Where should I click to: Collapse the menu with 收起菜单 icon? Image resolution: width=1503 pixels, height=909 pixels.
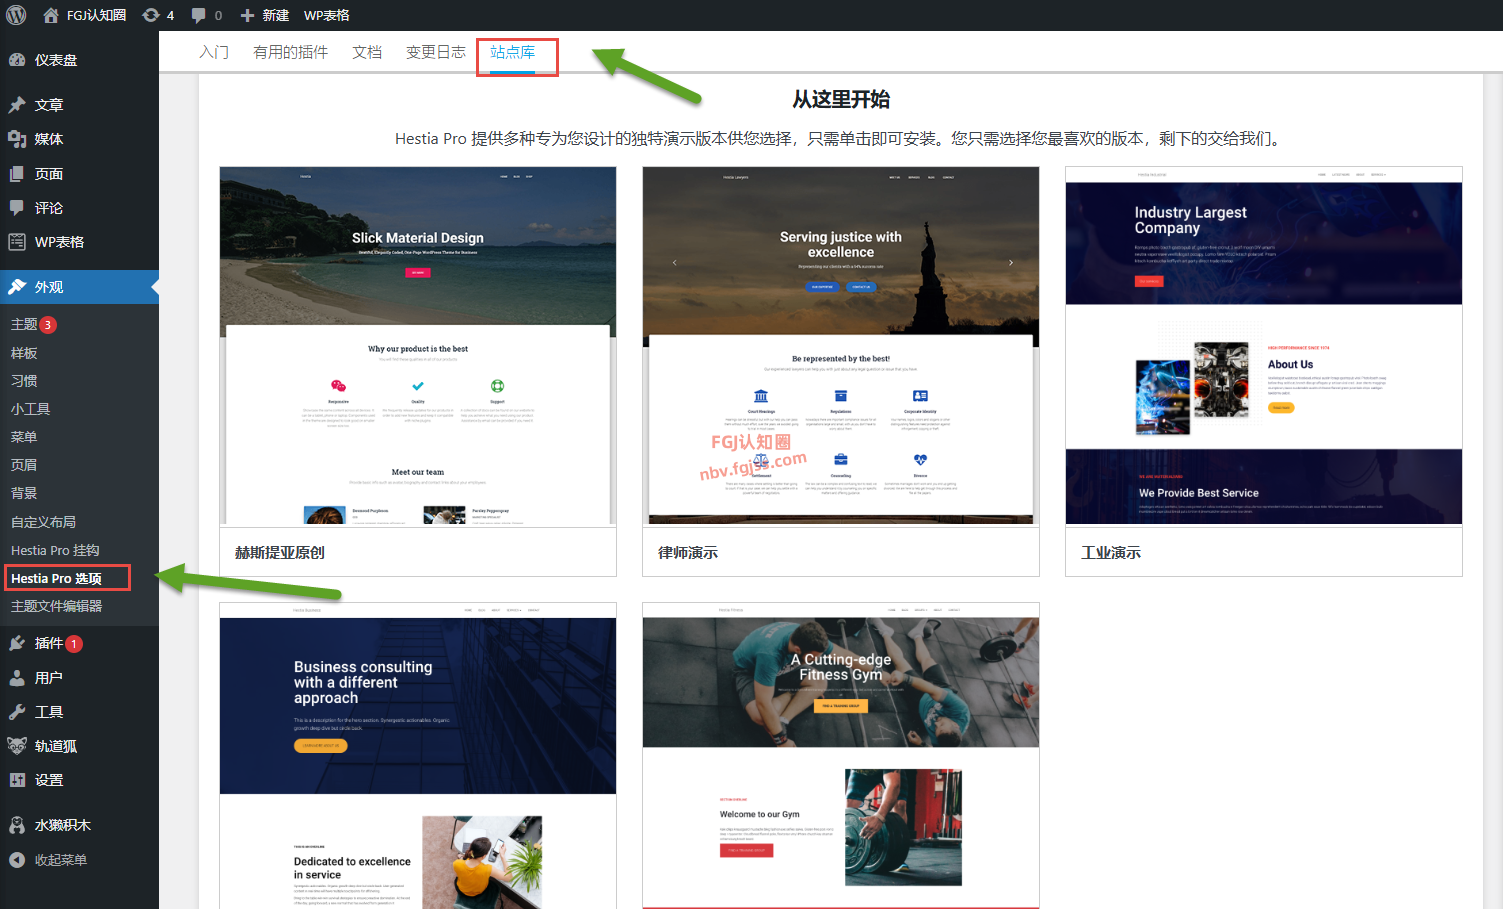tap(17, 860)
